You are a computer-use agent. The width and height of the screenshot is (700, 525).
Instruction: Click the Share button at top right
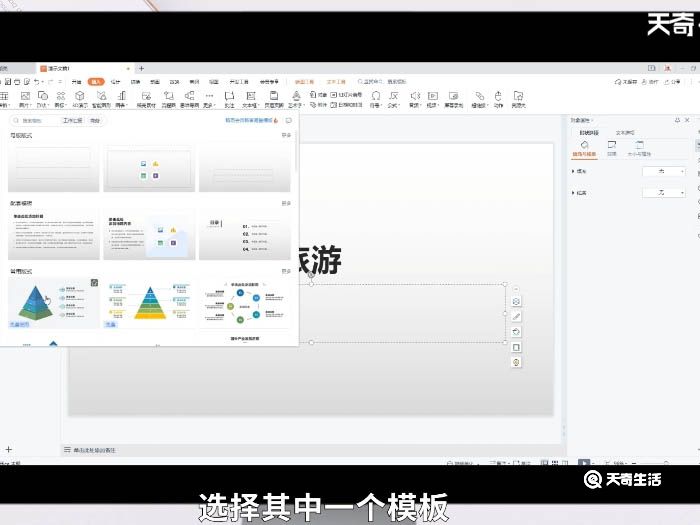tap(672, 82)
